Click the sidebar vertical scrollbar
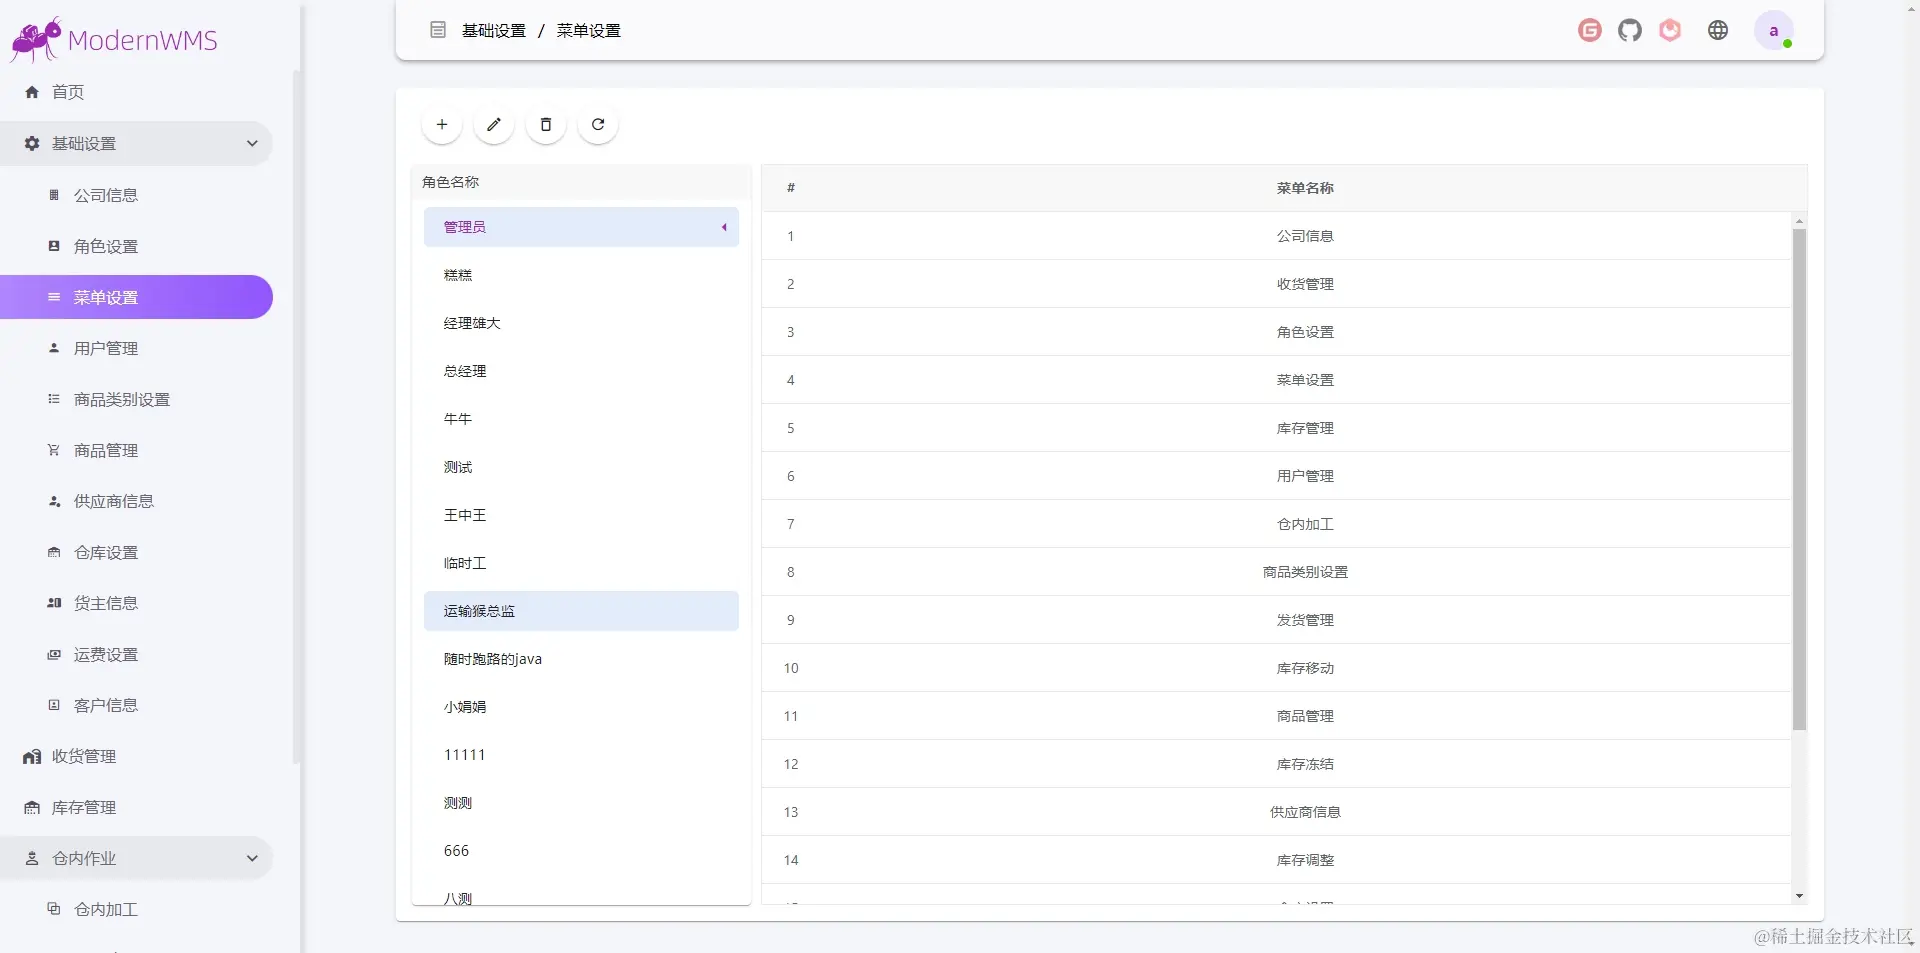1920x953 pixels. click(x=296, y=417)
